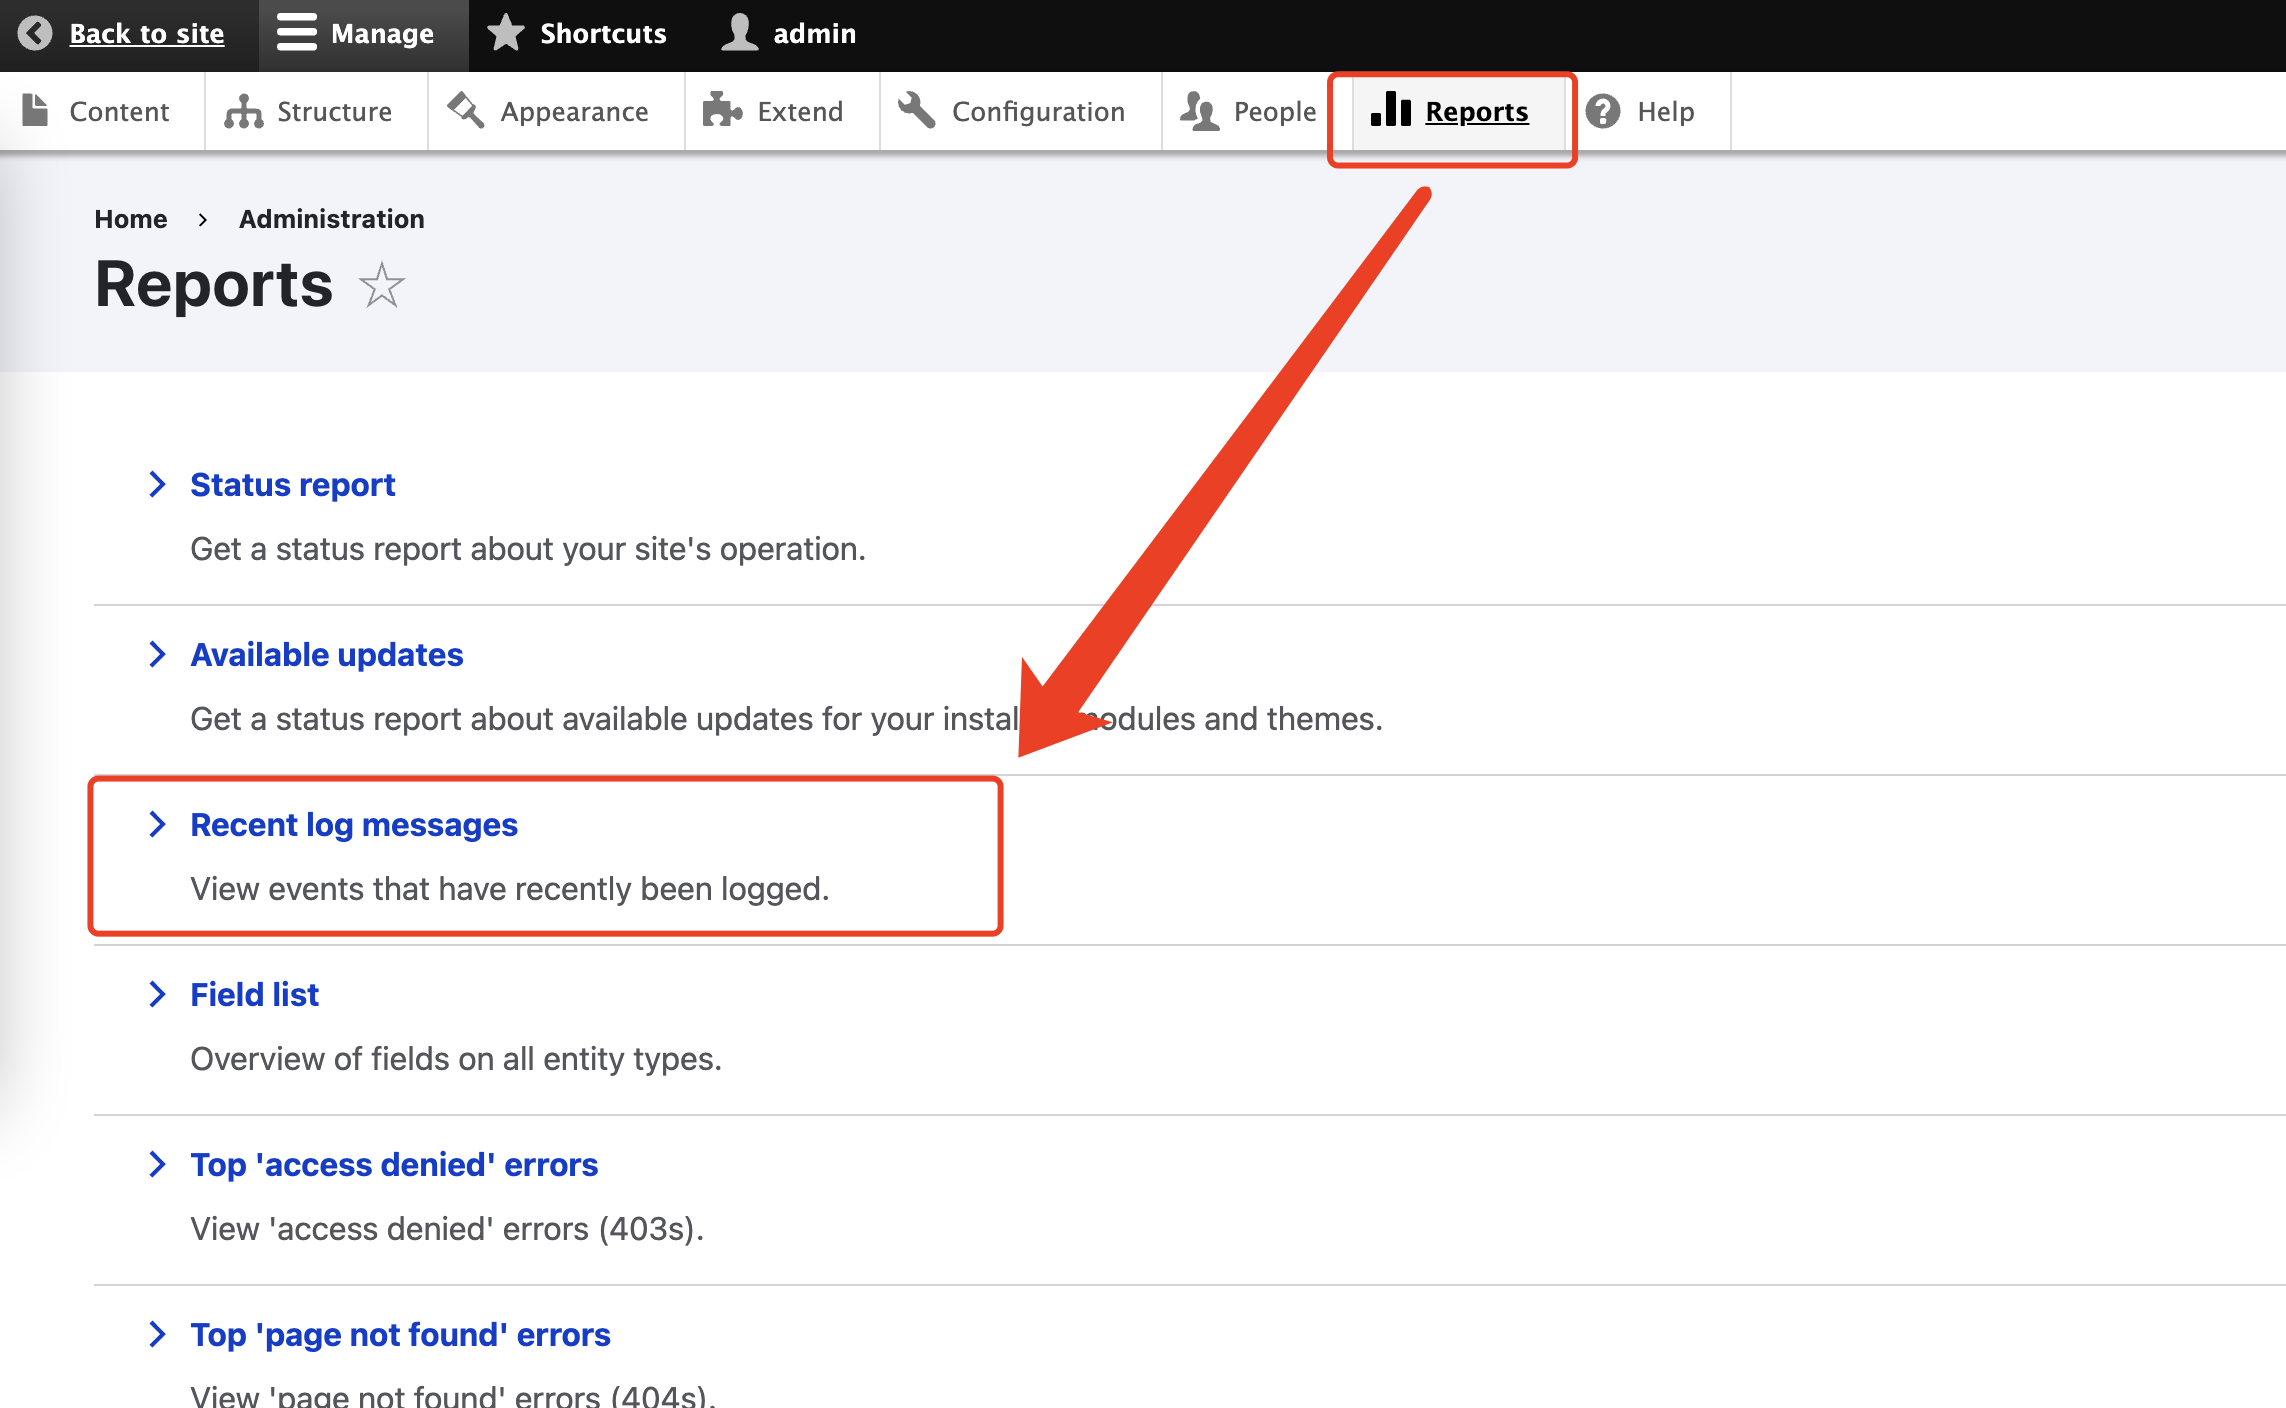Click the chevron beside Available updates
This screenshot has width=2286, height=1408.
coord(157,655)
